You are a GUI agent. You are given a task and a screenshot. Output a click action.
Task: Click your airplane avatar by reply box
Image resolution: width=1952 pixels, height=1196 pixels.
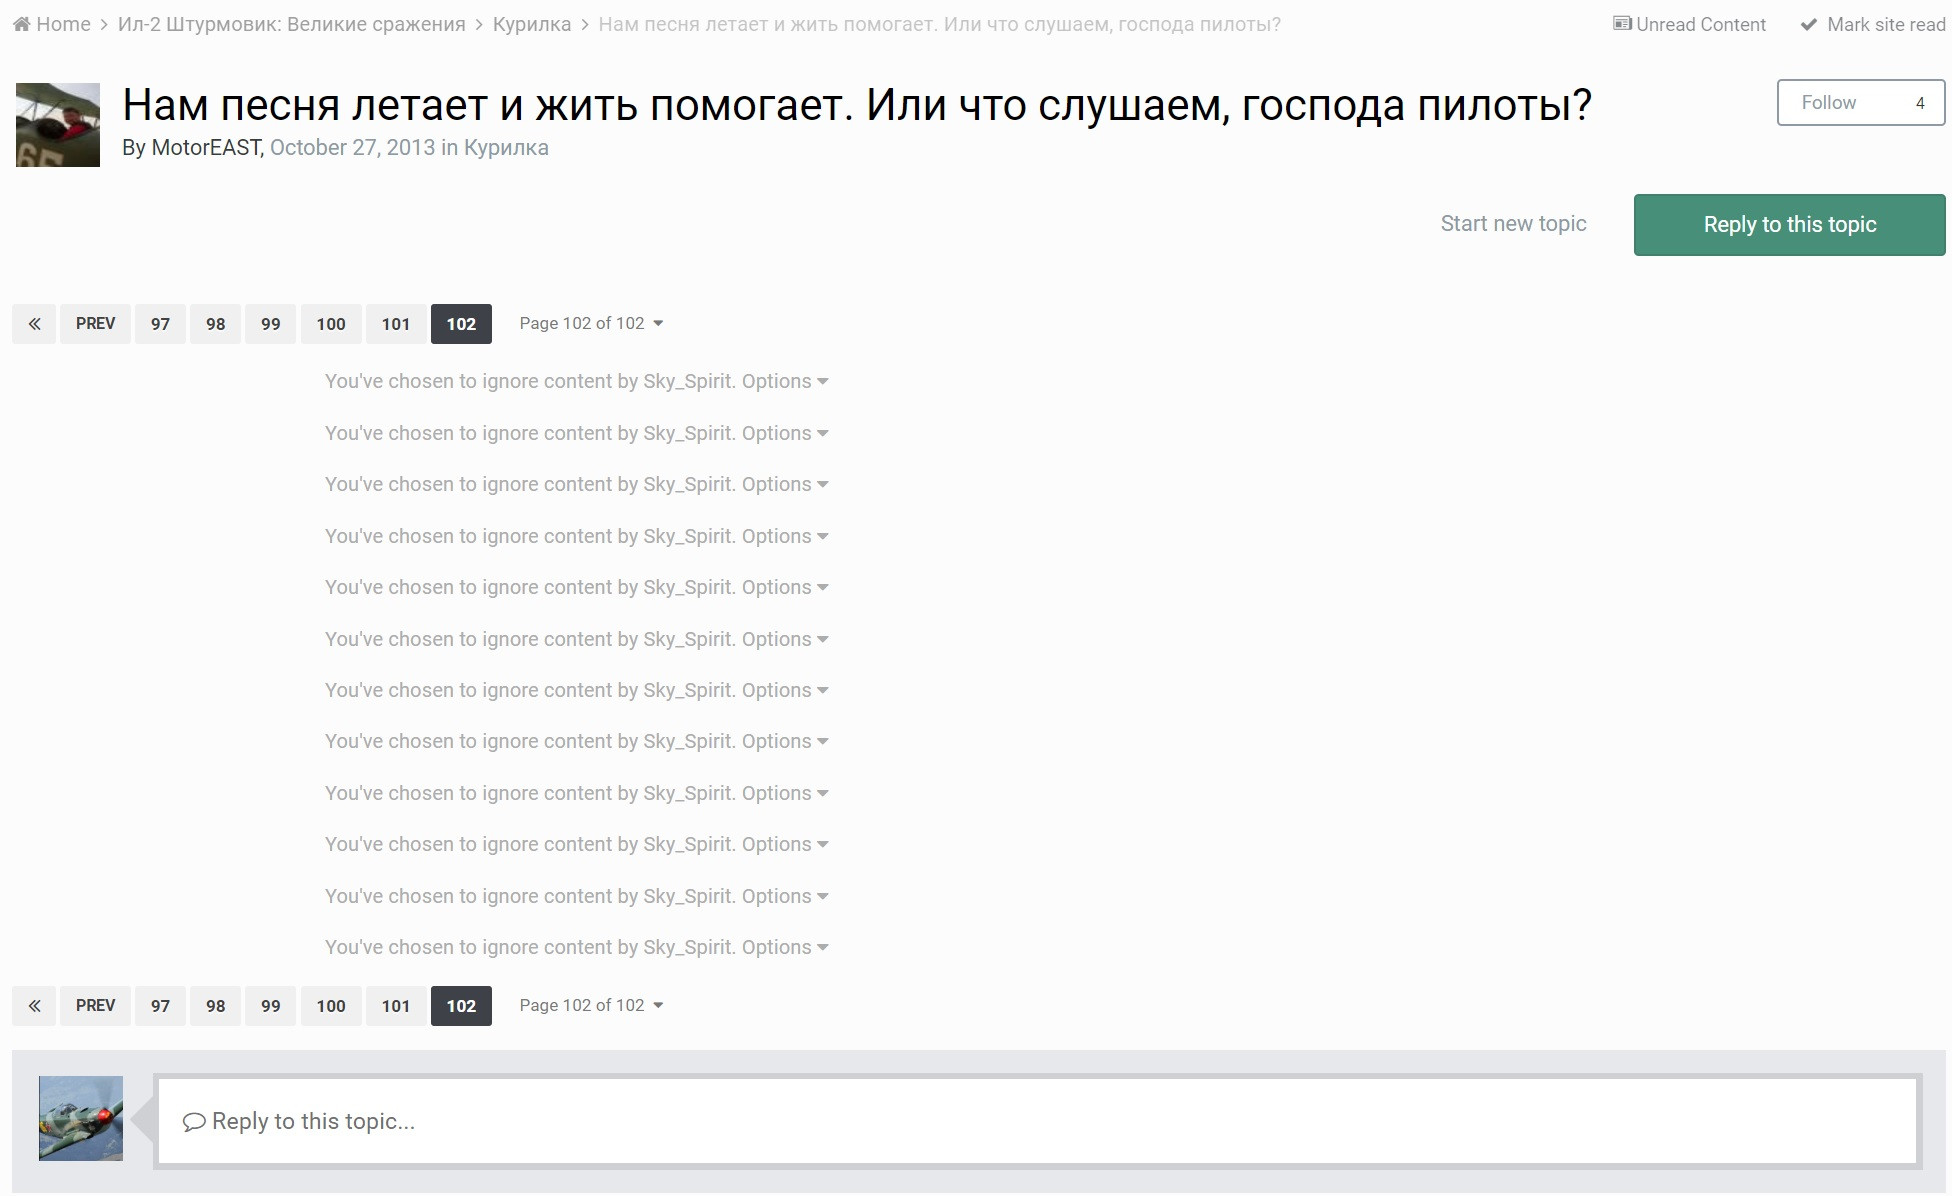click(x=81, y=1118)
